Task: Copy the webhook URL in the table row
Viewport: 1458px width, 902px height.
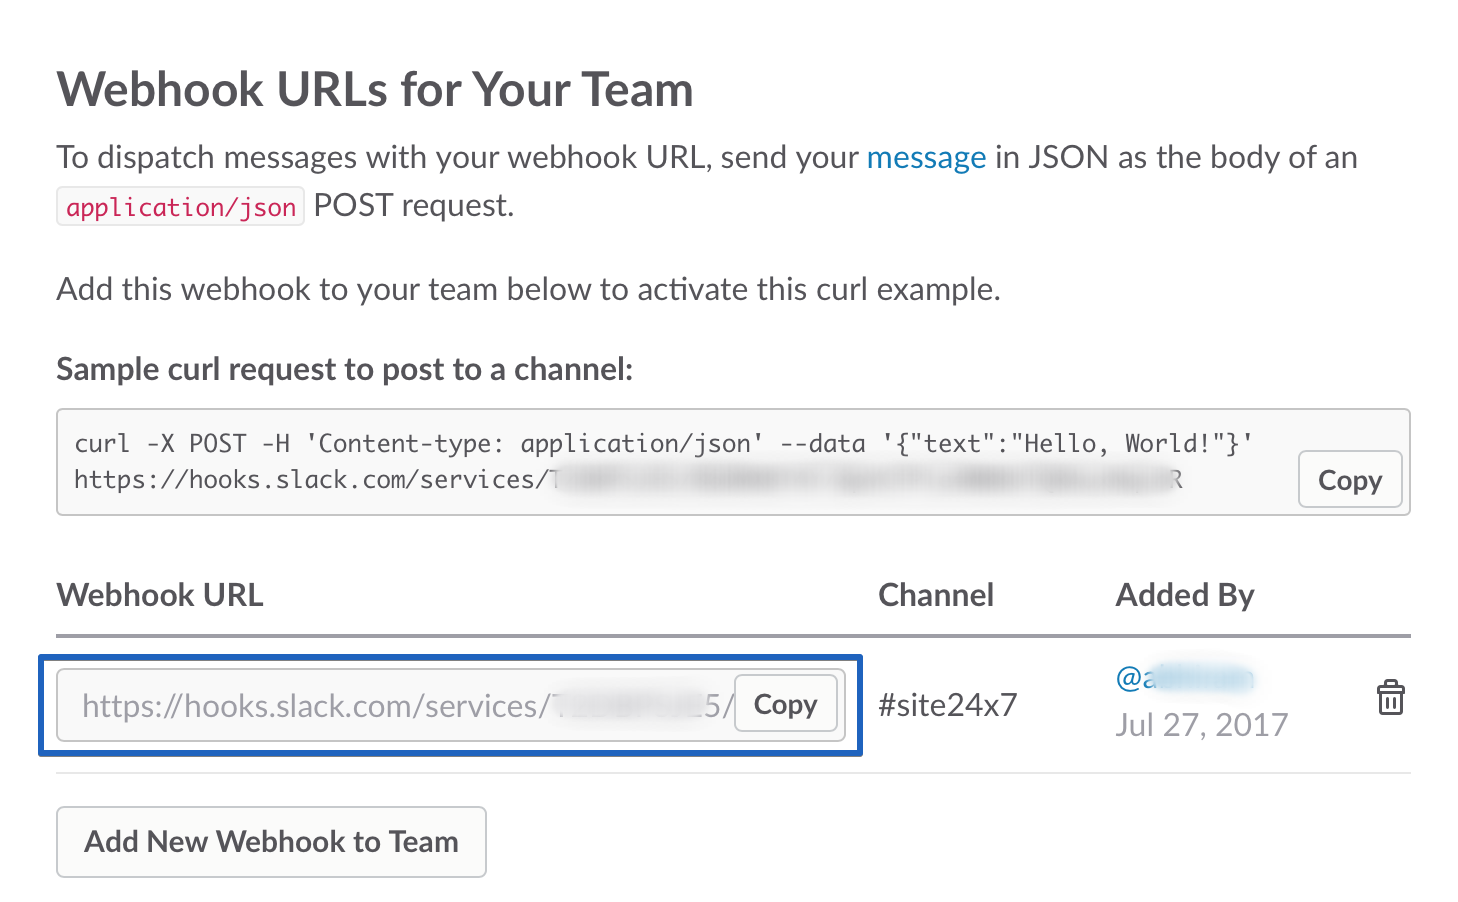Action: [x=785, y=704]
